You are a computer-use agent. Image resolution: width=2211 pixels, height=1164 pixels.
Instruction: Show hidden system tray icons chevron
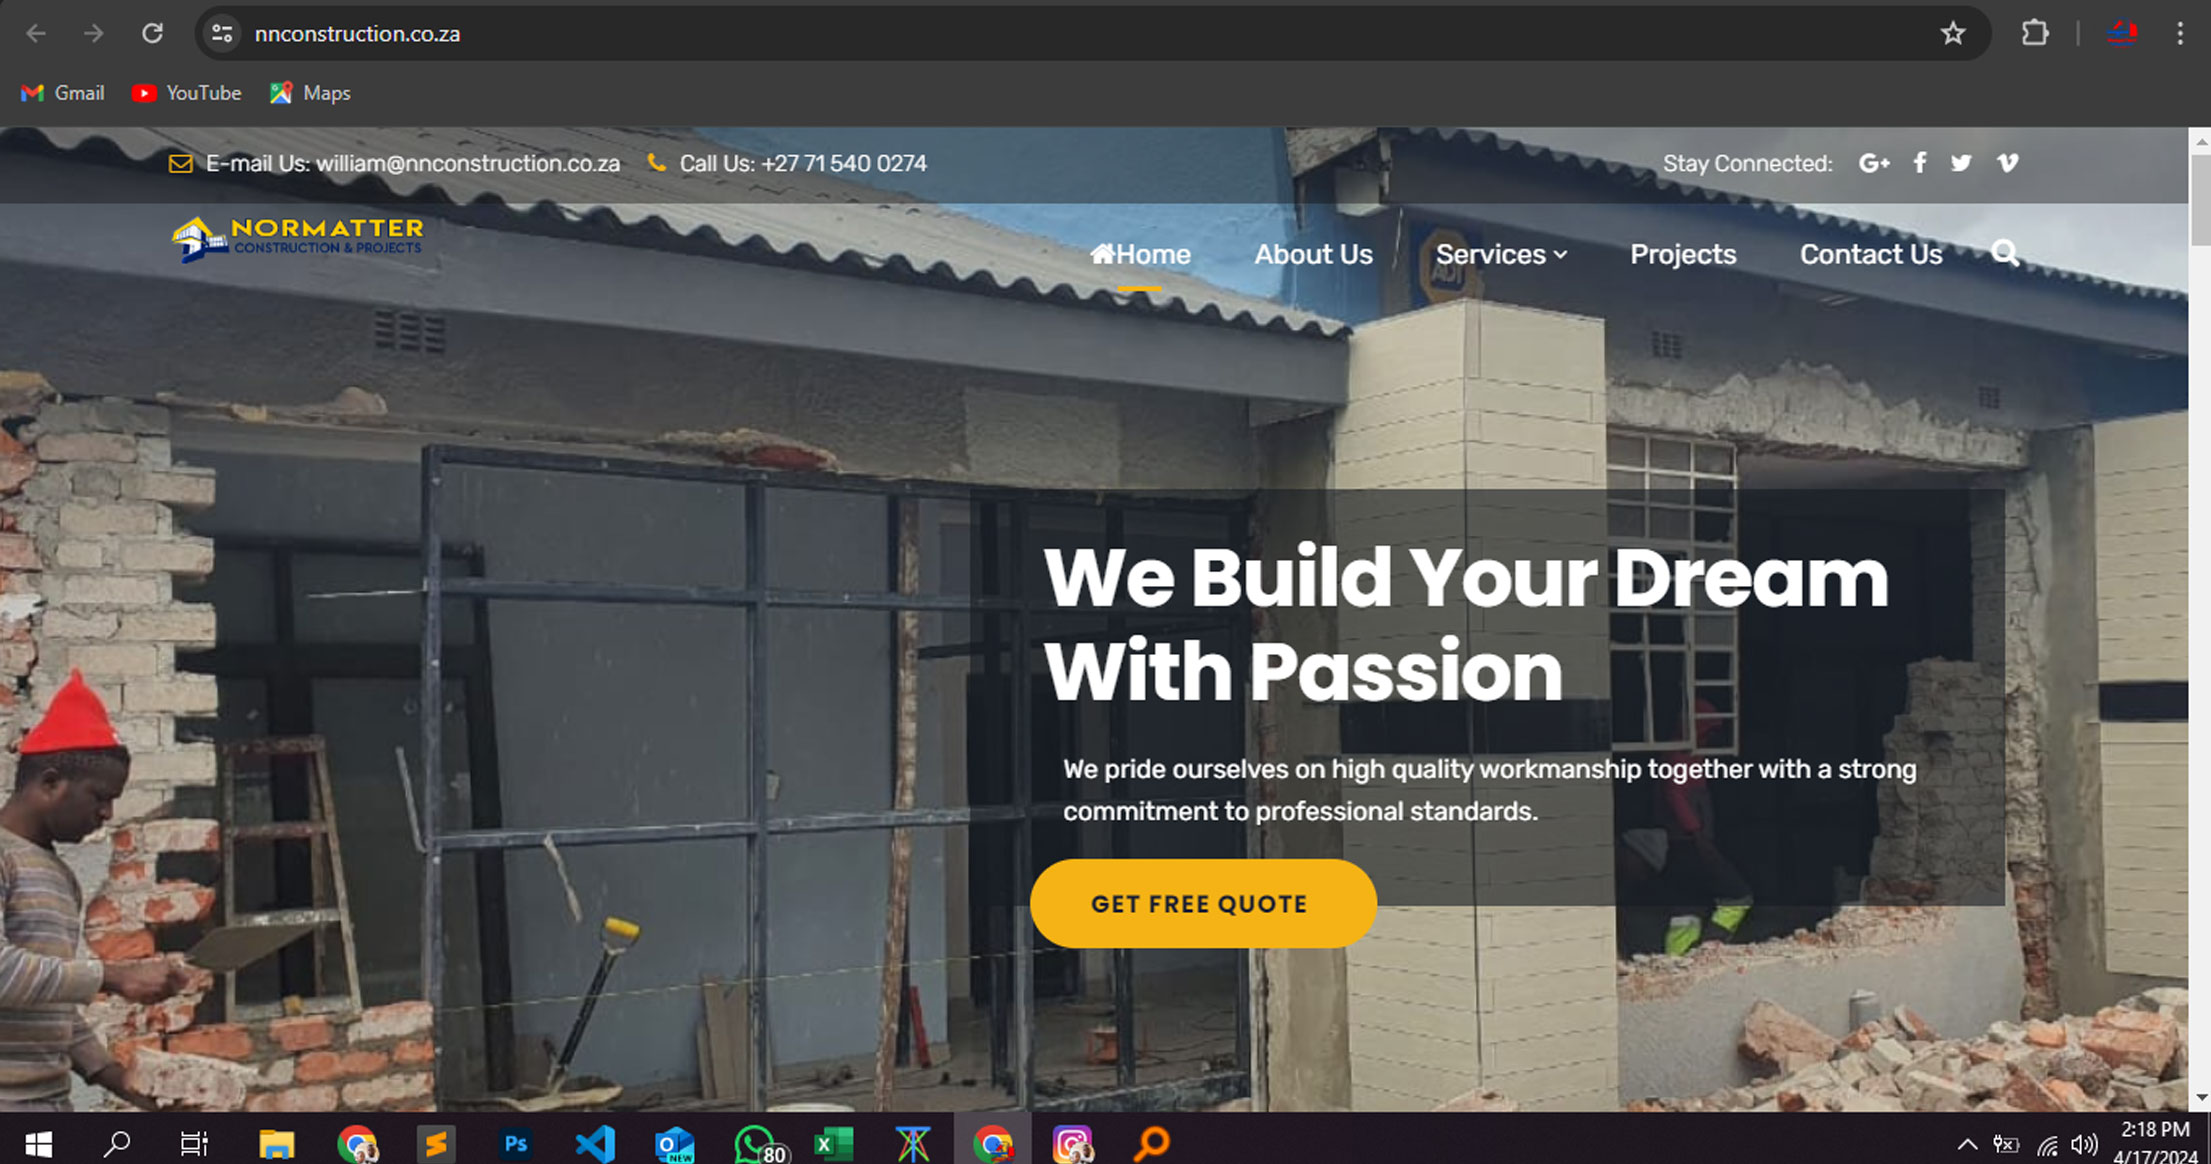click(x=1966, y=1144)
